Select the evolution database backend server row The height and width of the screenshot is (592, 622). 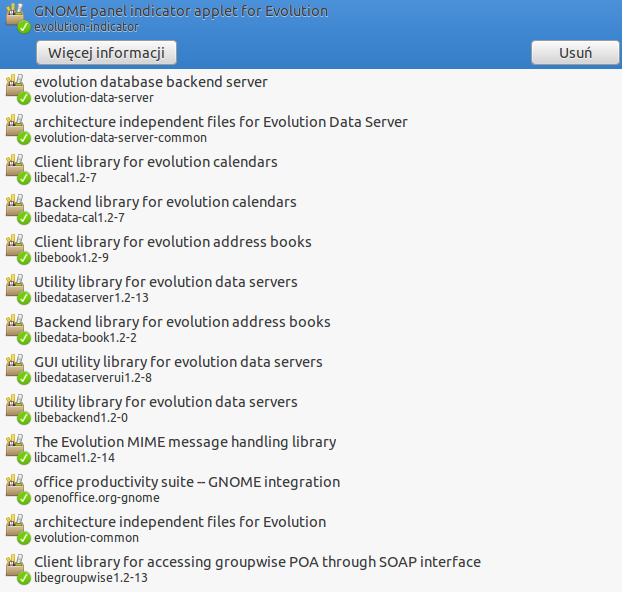[311, 89]
